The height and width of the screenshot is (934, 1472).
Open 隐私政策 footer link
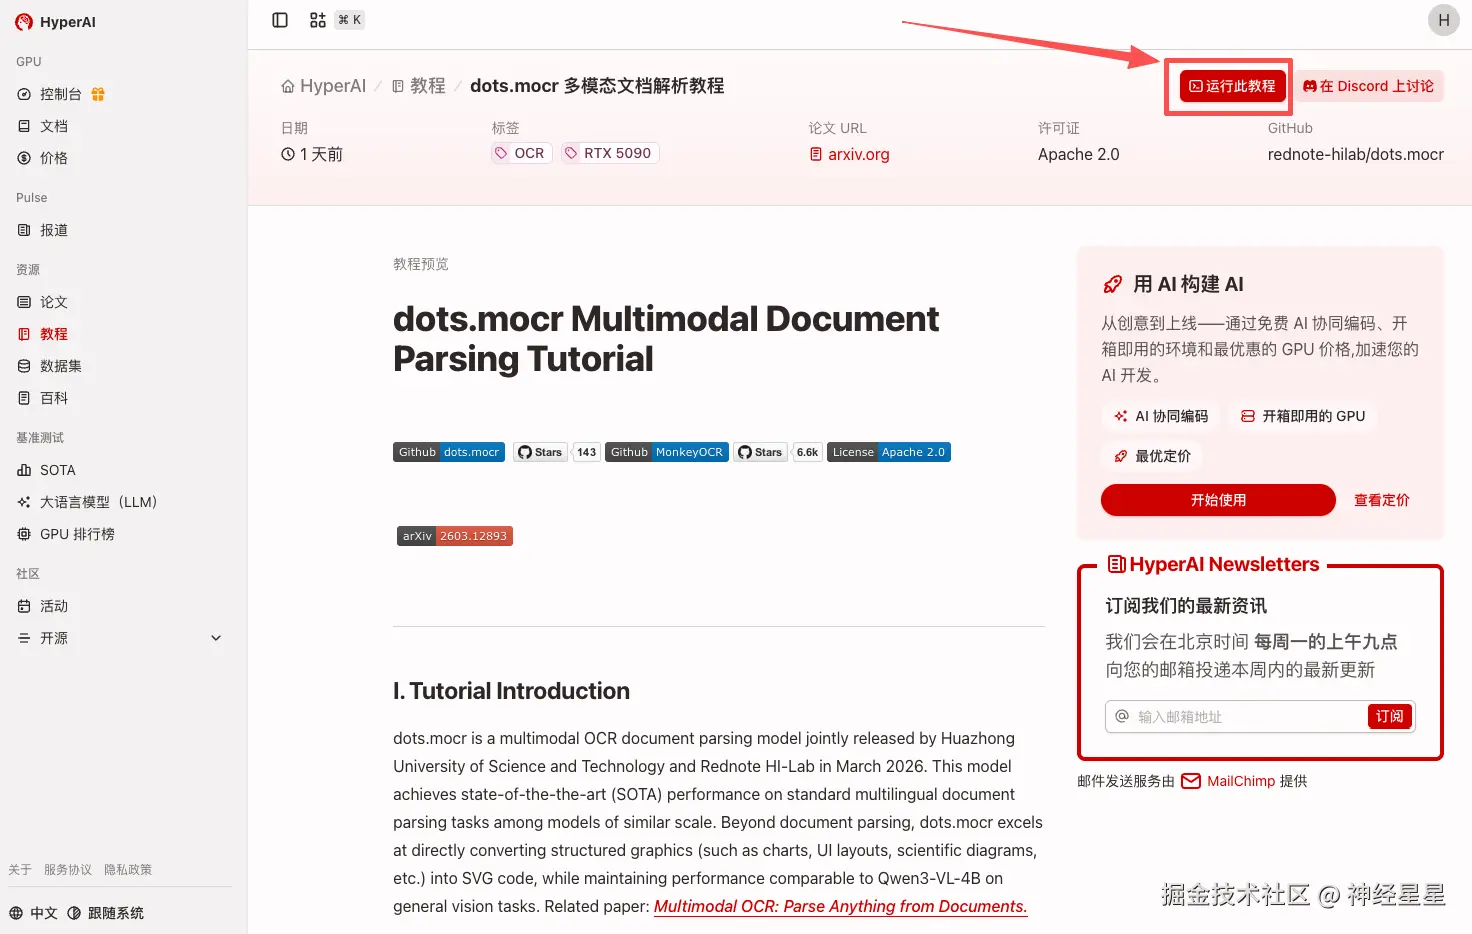[128, 870]
